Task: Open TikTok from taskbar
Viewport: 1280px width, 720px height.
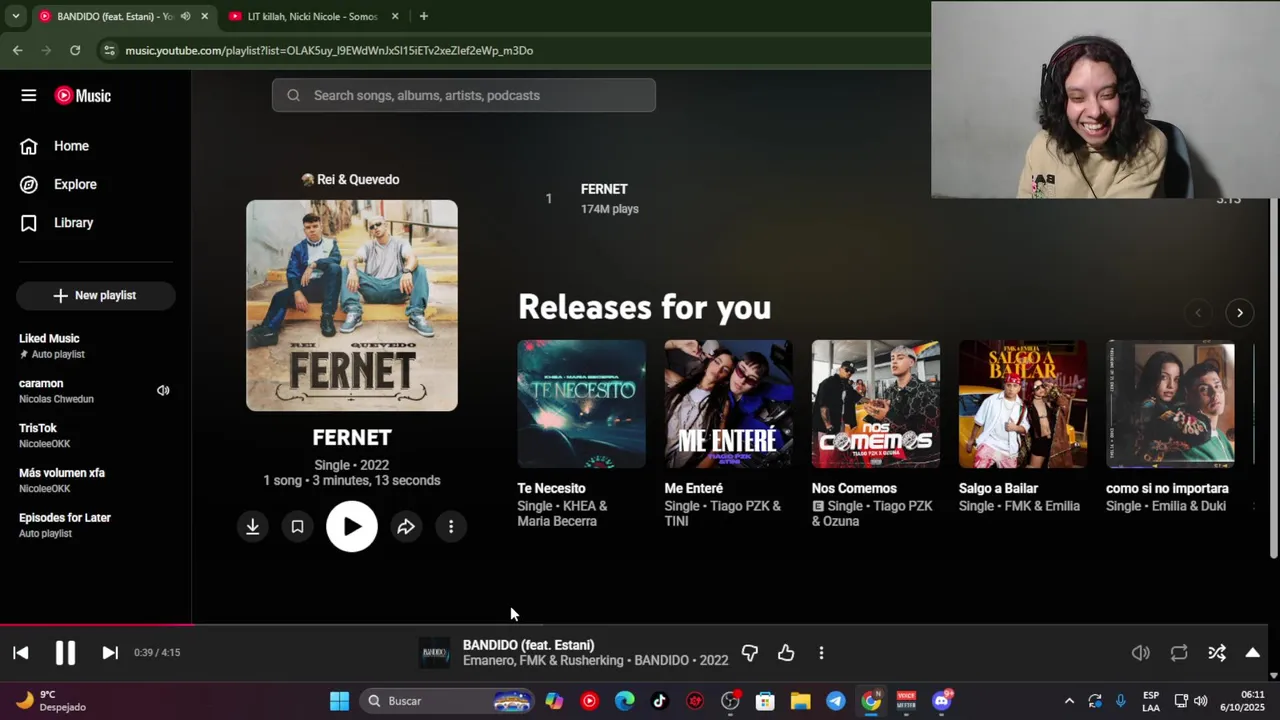Action: pos(660,701)
